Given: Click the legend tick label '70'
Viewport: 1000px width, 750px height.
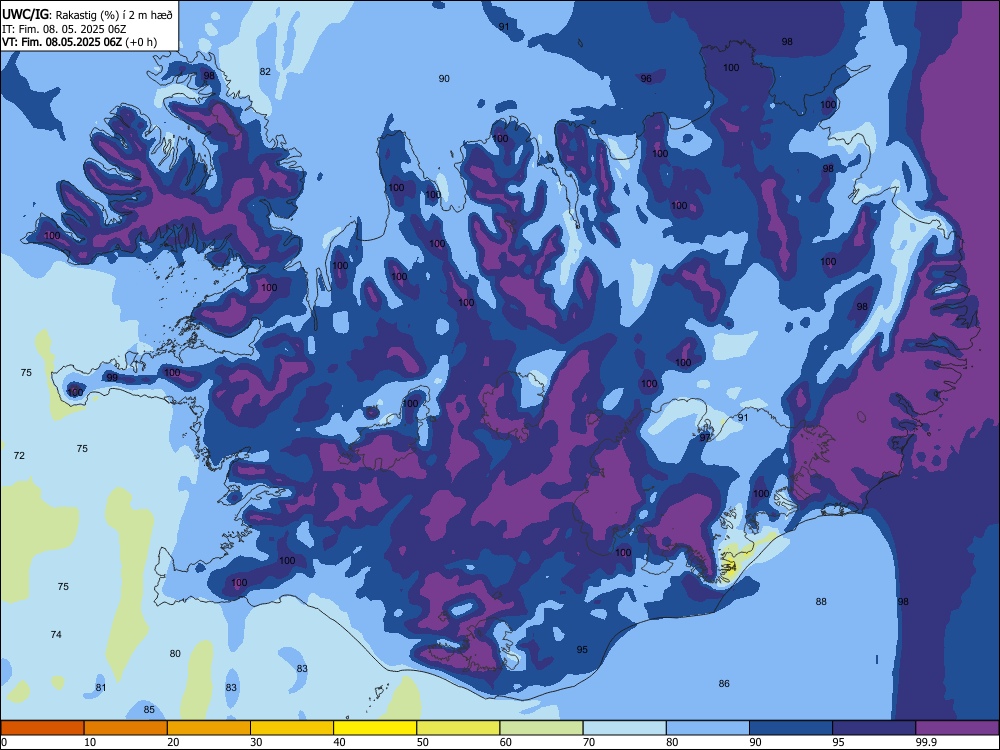Looking at the screenshot, I should 589,742.
